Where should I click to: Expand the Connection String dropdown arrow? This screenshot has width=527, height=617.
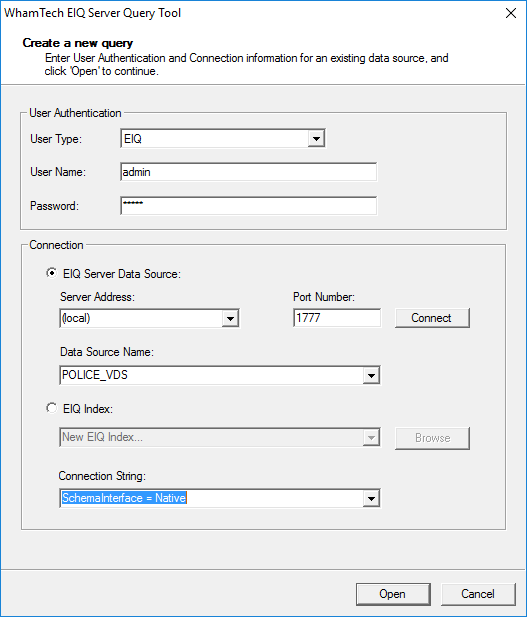coord(371,499)
